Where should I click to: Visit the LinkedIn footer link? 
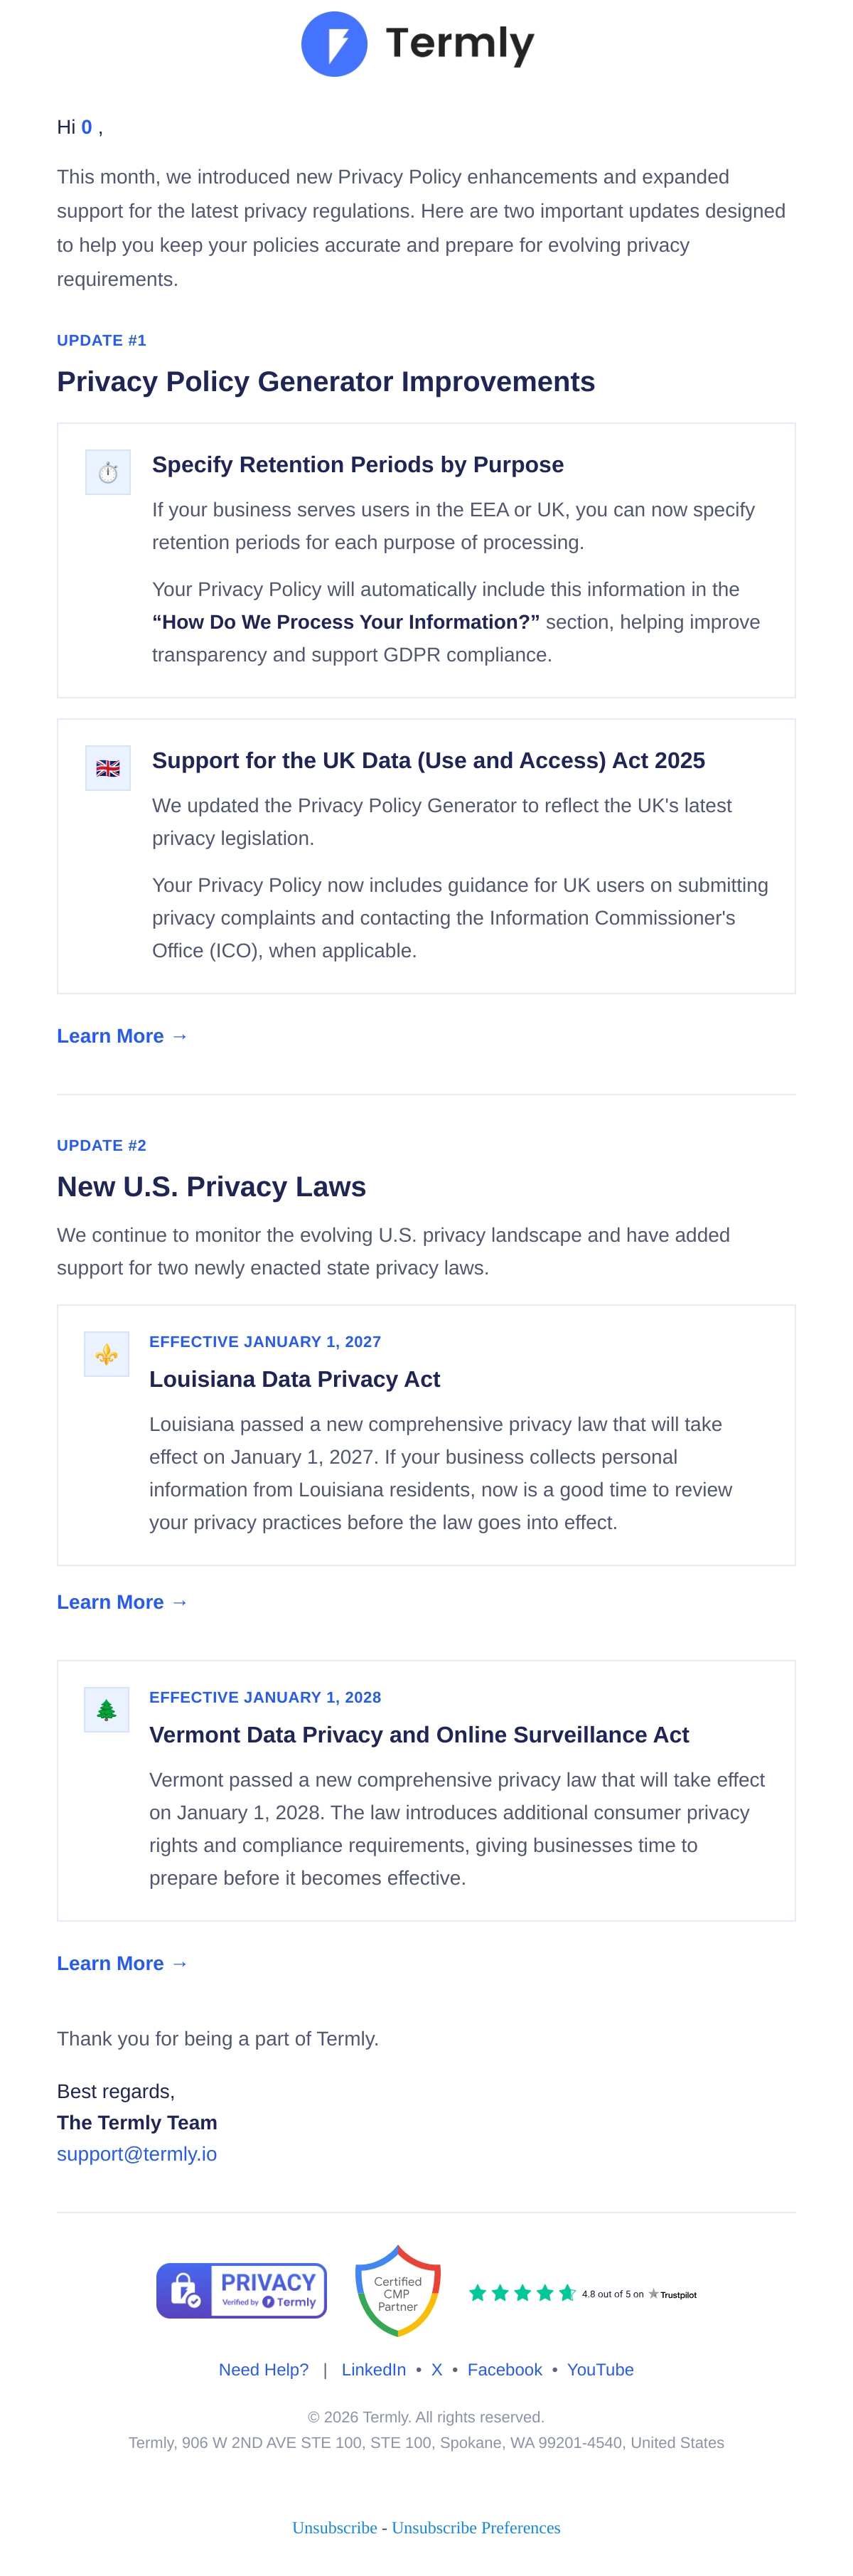point(374,2370)
